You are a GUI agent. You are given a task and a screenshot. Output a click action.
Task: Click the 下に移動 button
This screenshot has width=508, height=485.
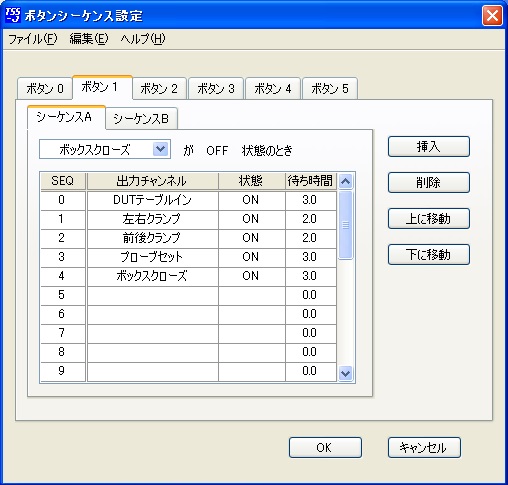[429, 254]
